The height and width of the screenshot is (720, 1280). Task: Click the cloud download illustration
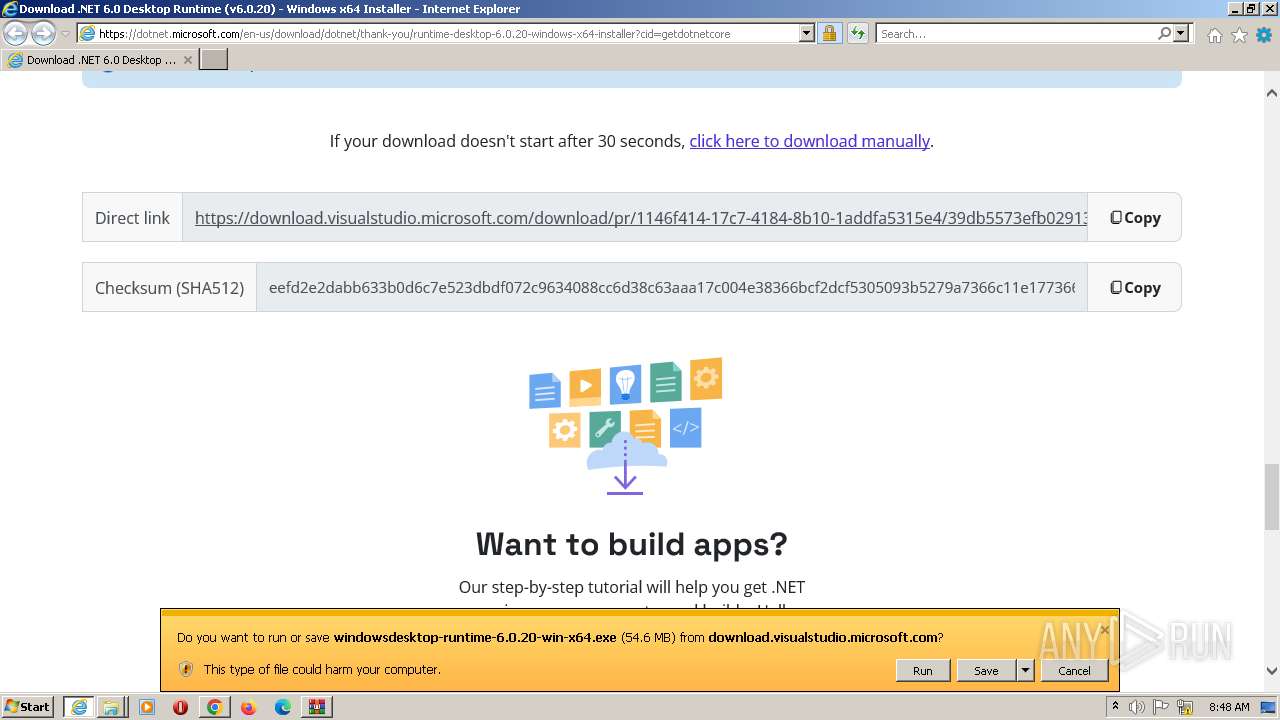tap(626, 427)
